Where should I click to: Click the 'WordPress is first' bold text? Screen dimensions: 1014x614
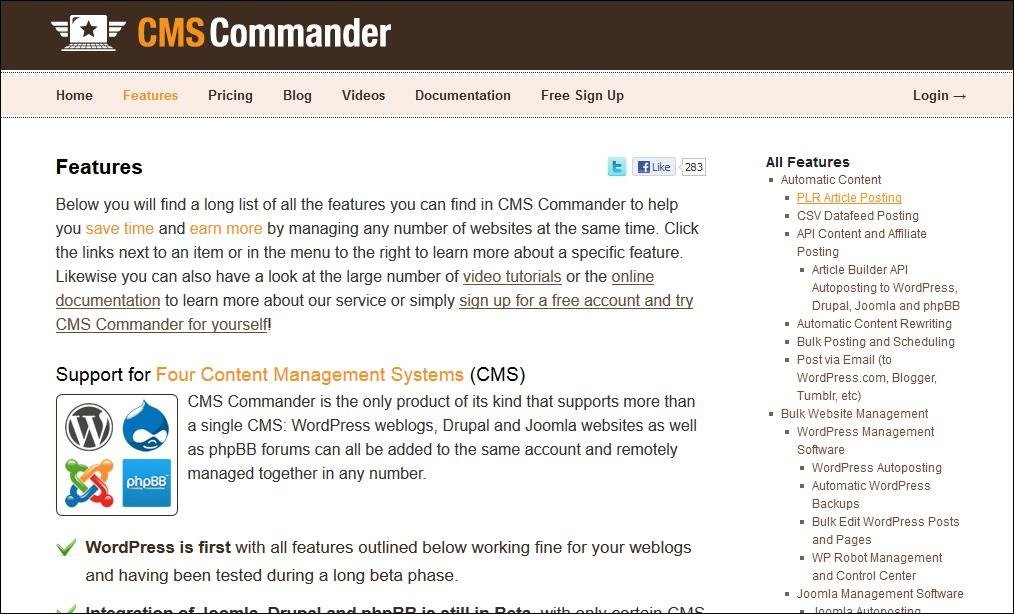click(x=158, y=547)
